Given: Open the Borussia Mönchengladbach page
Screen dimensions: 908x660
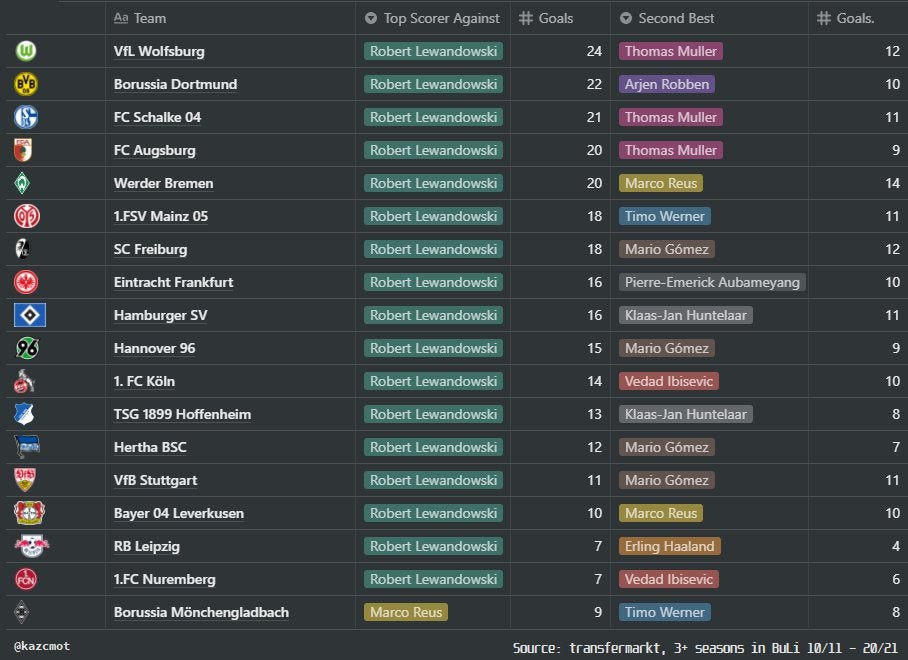Looking at the screenshot, I should 201,612.
